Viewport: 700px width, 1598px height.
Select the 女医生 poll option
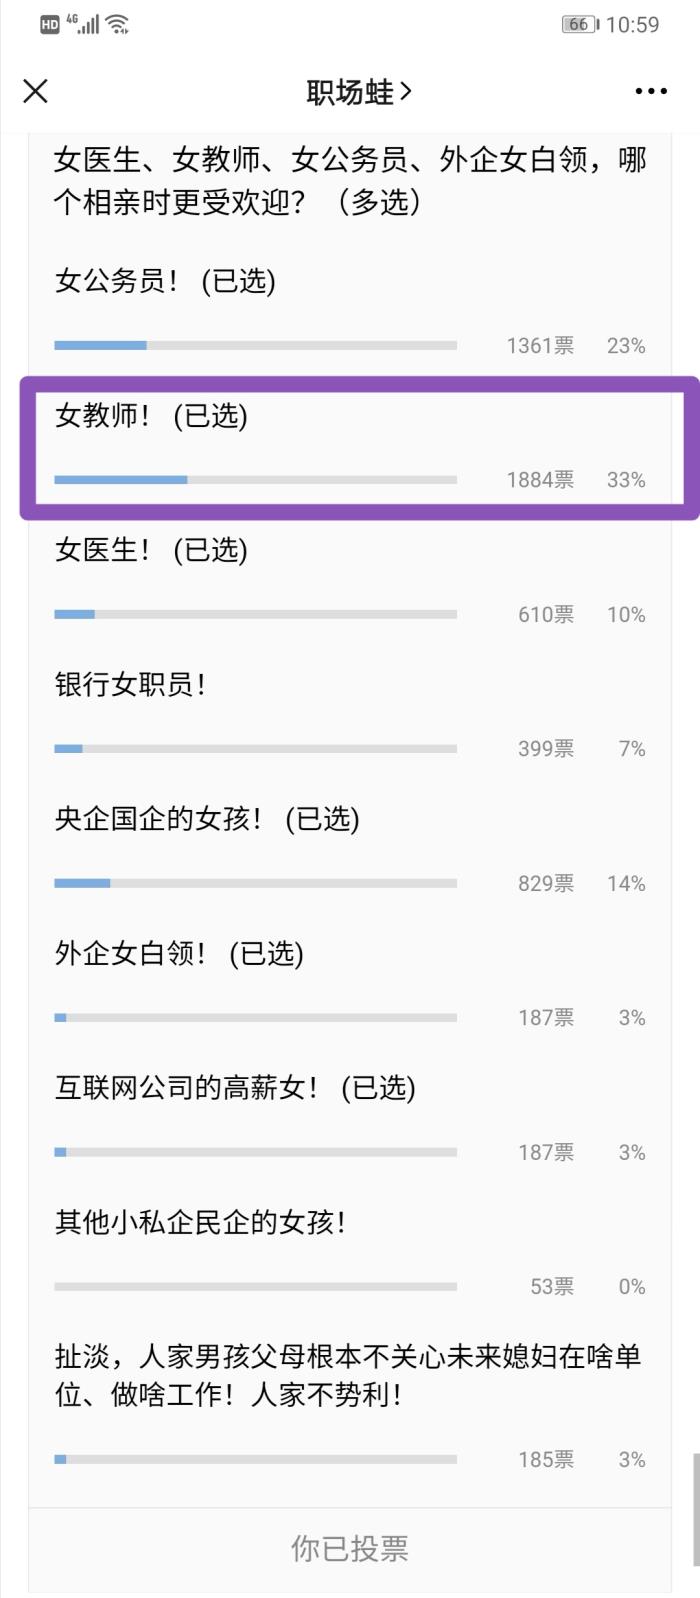pos(151,550)
